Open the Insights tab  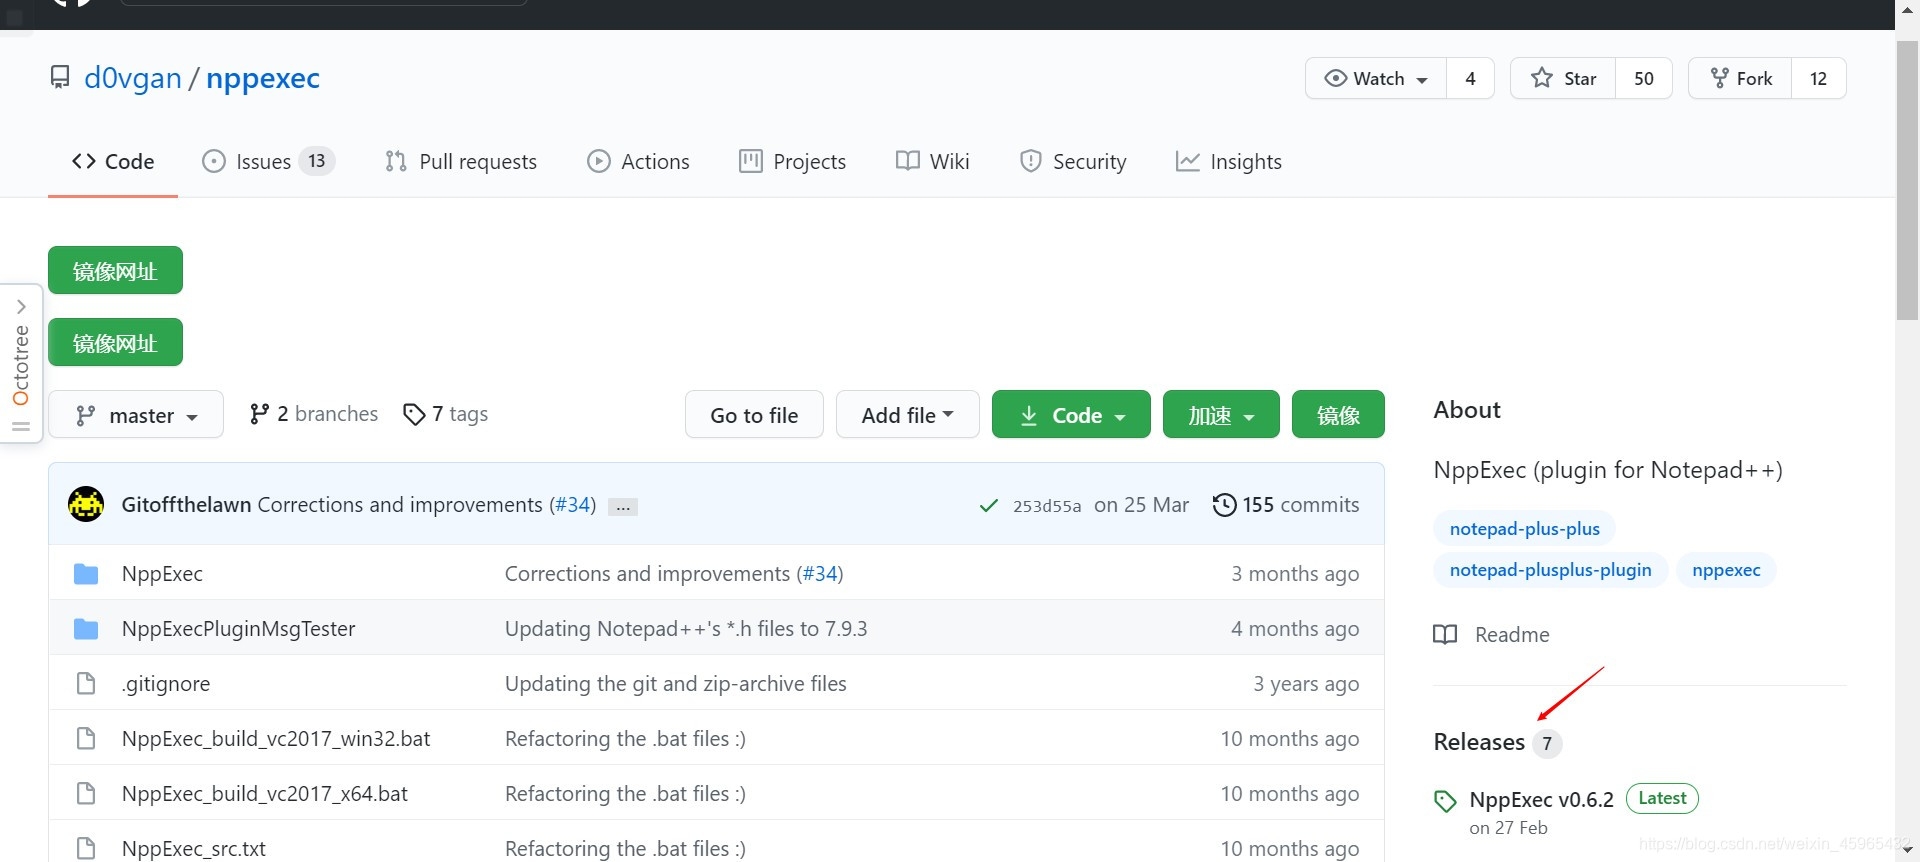(x=1229, y=161)
